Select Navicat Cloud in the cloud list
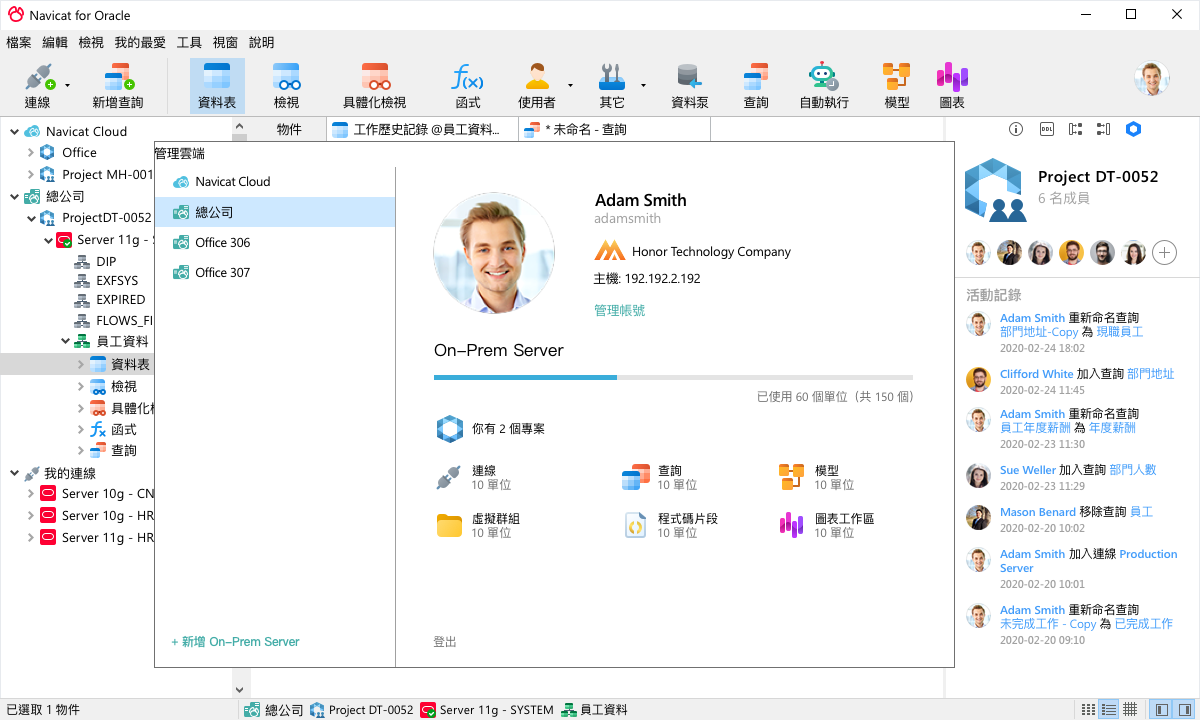This screenshot has width=1200, height=720. [275, 182]
